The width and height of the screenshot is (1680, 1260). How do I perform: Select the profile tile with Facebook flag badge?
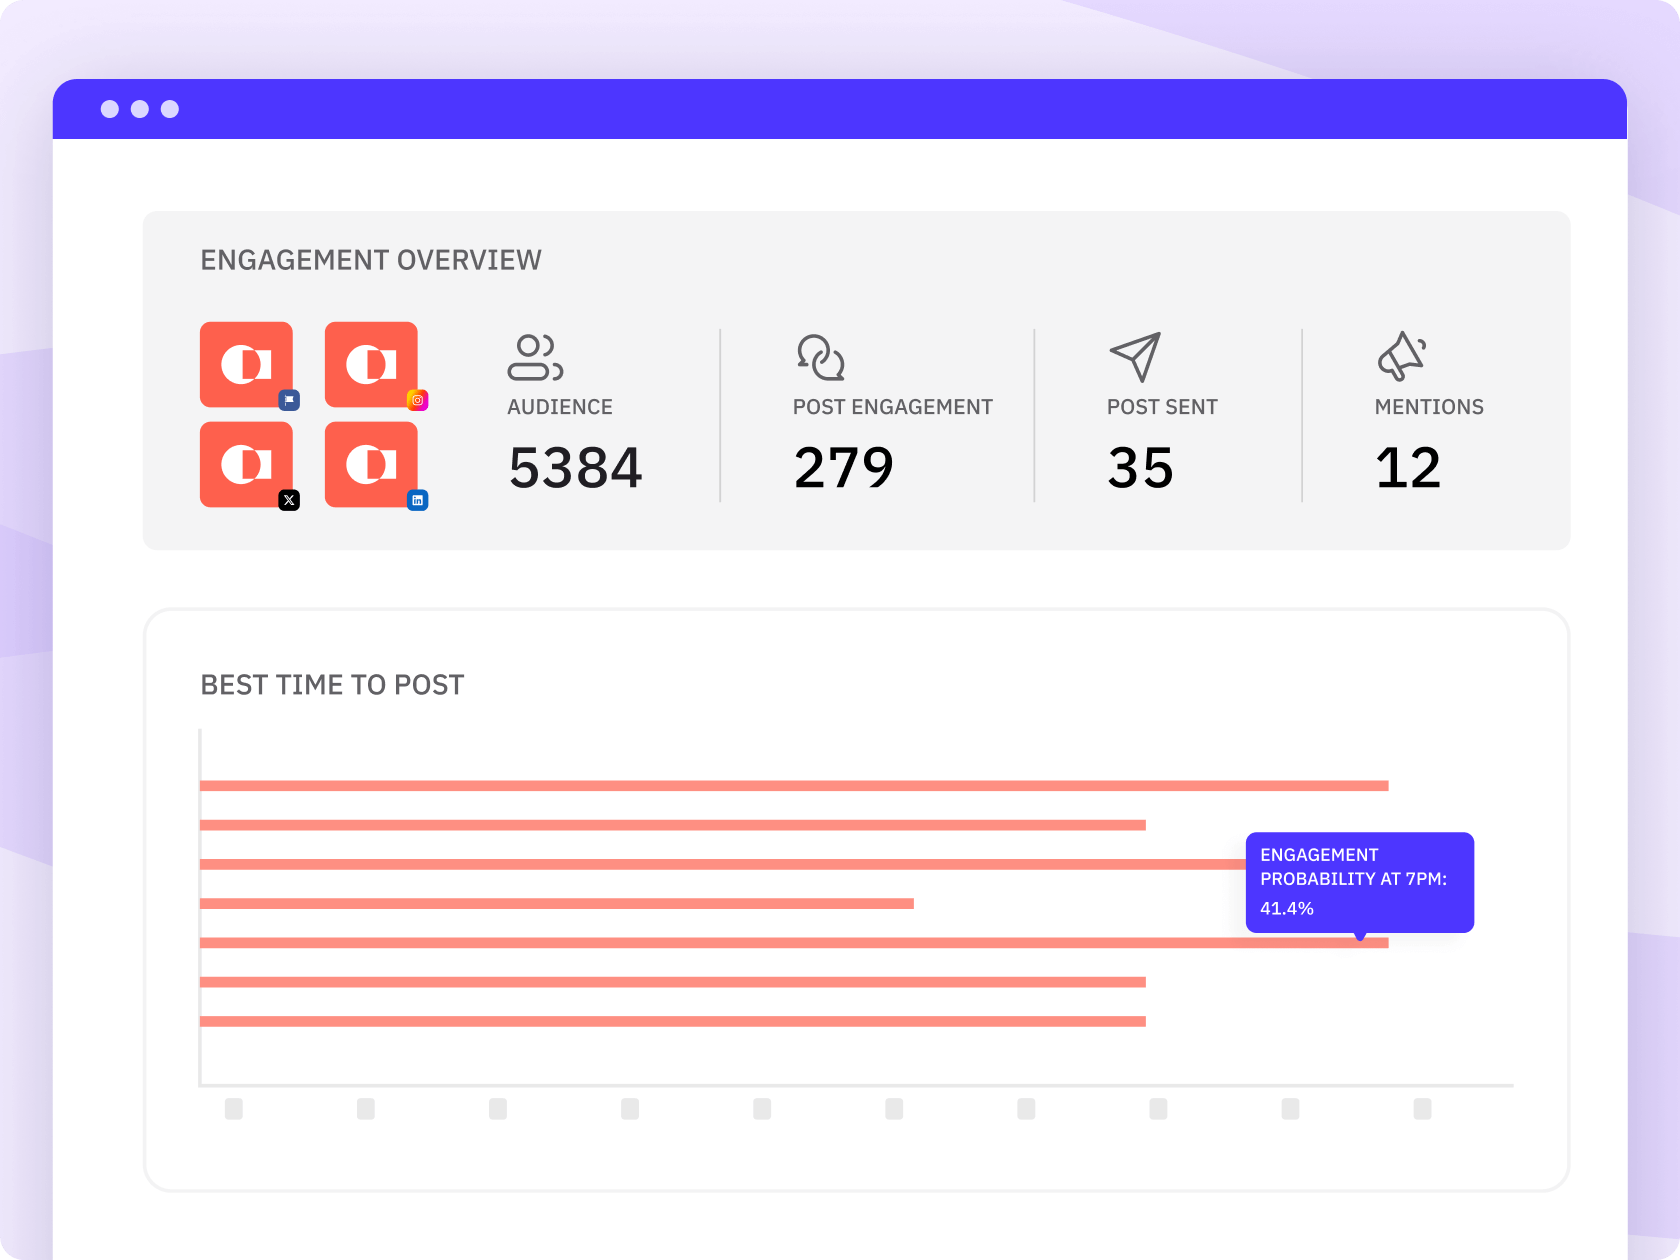point(246,364)
